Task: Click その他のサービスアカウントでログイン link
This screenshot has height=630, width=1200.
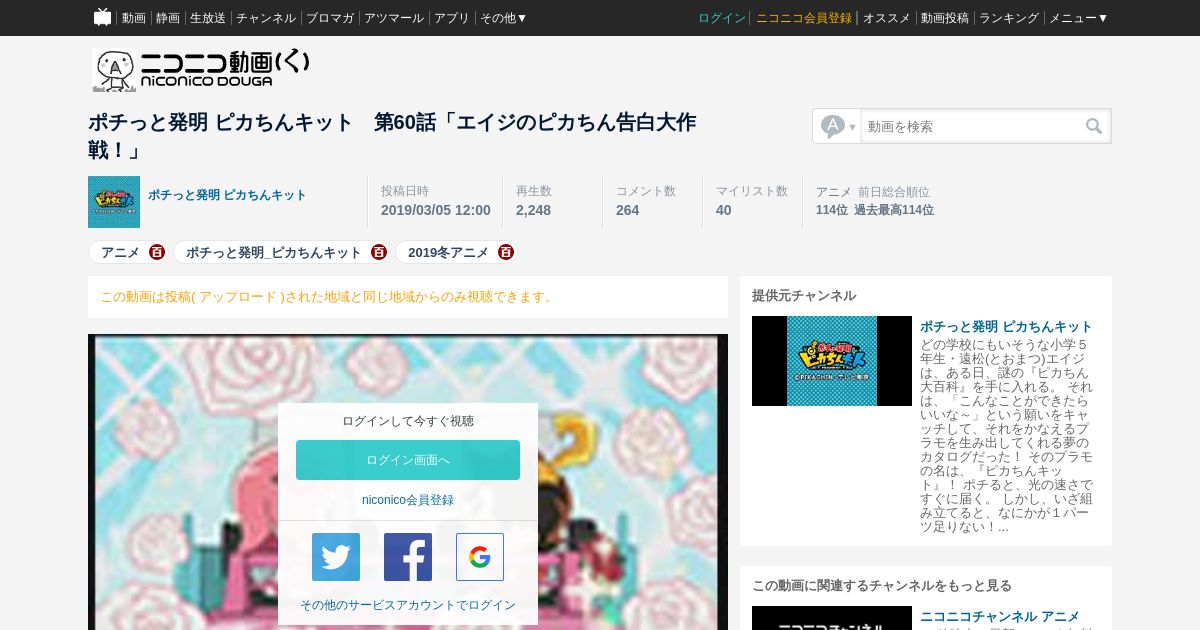Action: tap(408, 605)
